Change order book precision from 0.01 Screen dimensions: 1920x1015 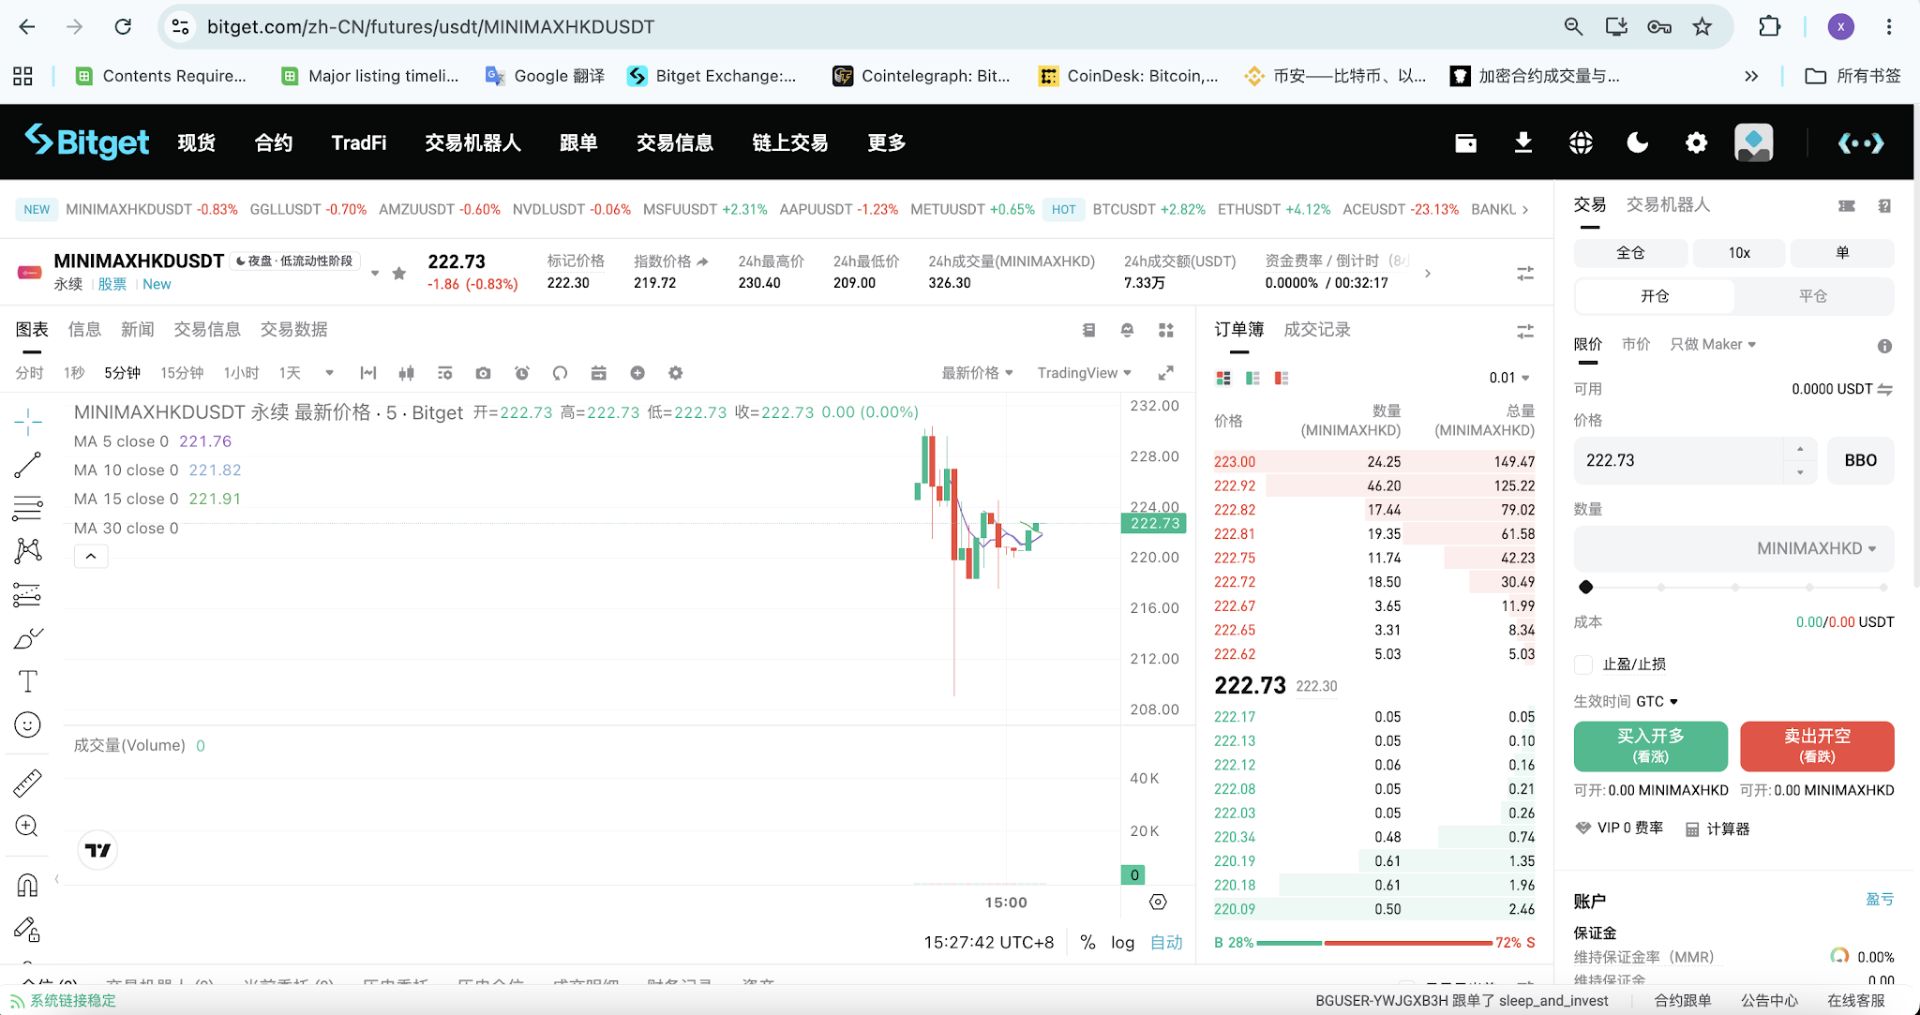tap(1509, 378)
